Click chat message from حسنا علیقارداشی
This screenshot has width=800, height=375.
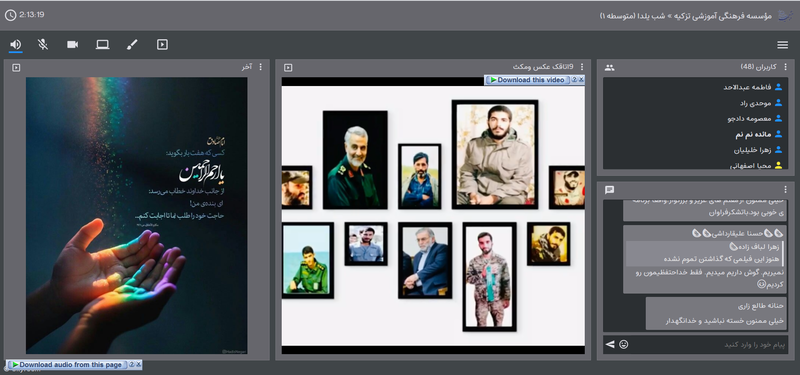[705, 259]
